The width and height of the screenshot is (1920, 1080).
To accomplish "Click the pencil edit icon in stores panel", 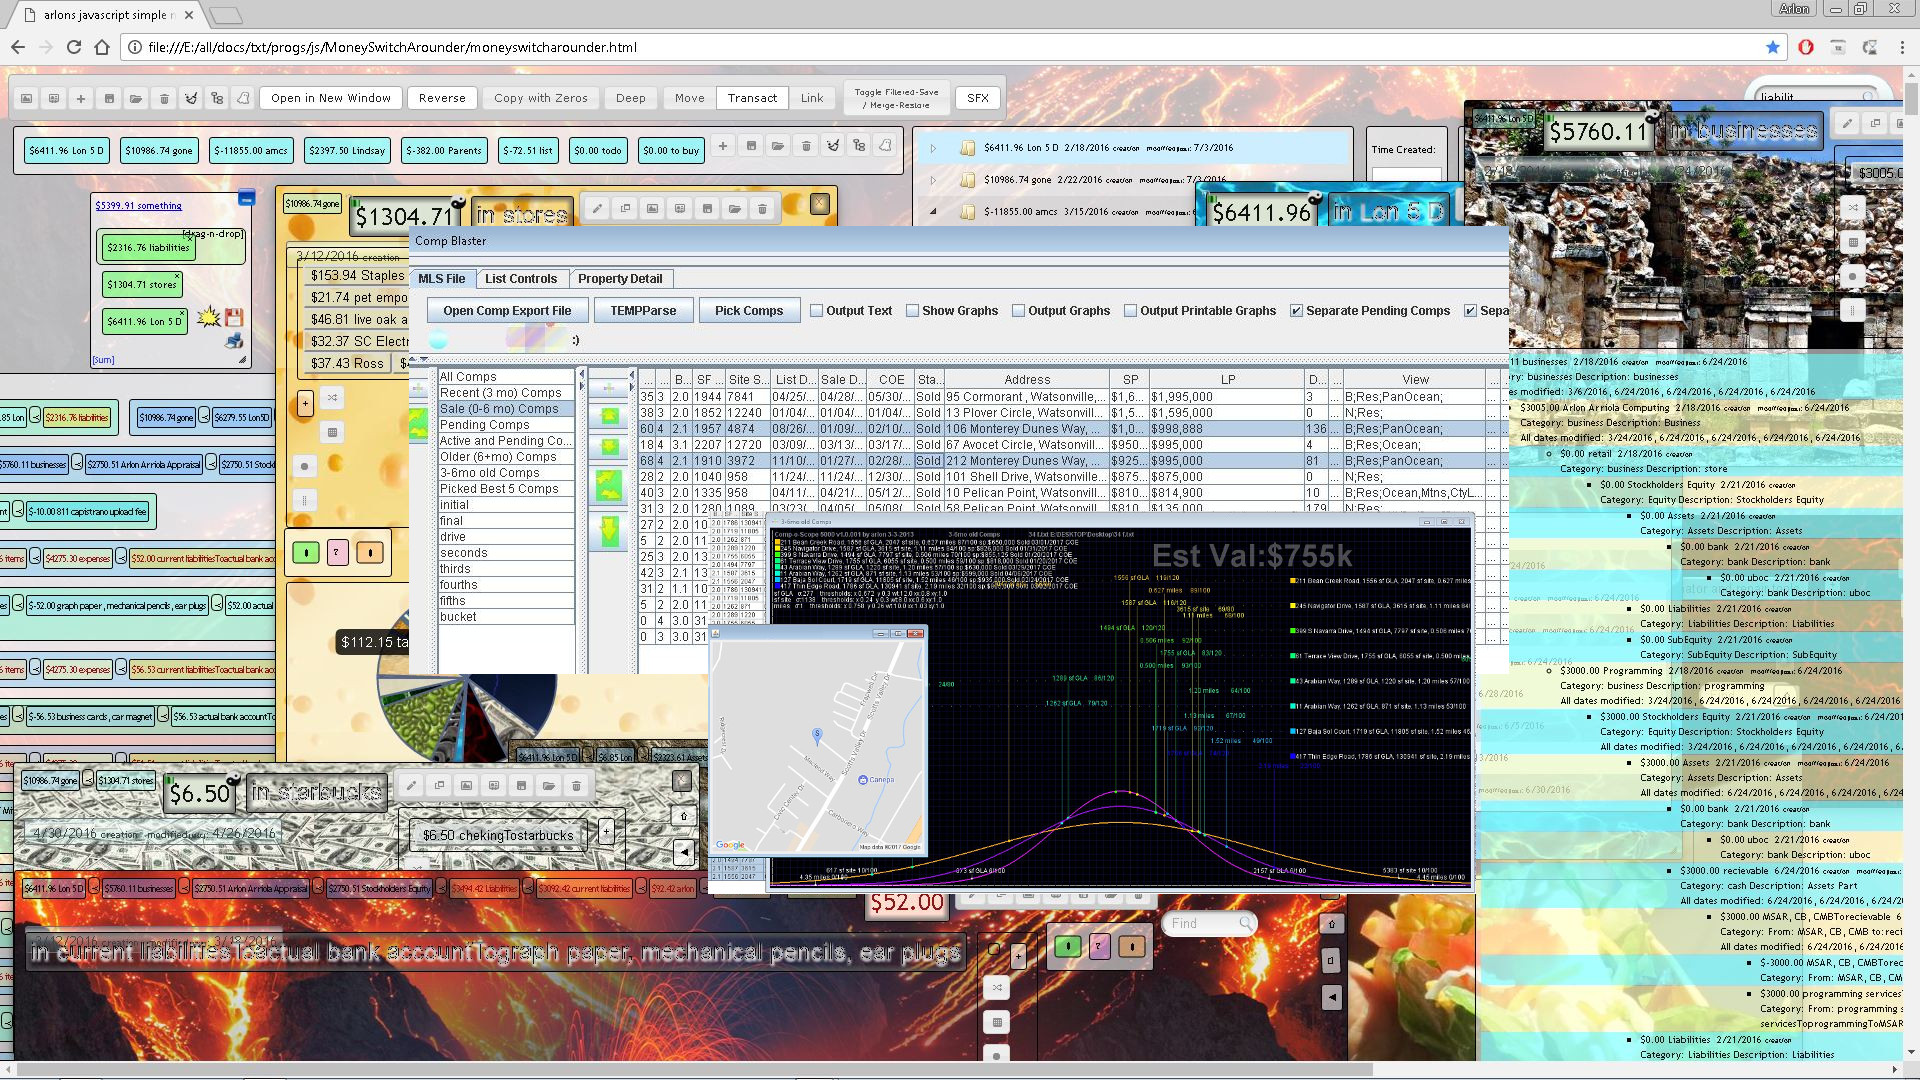I will [597, 208].
